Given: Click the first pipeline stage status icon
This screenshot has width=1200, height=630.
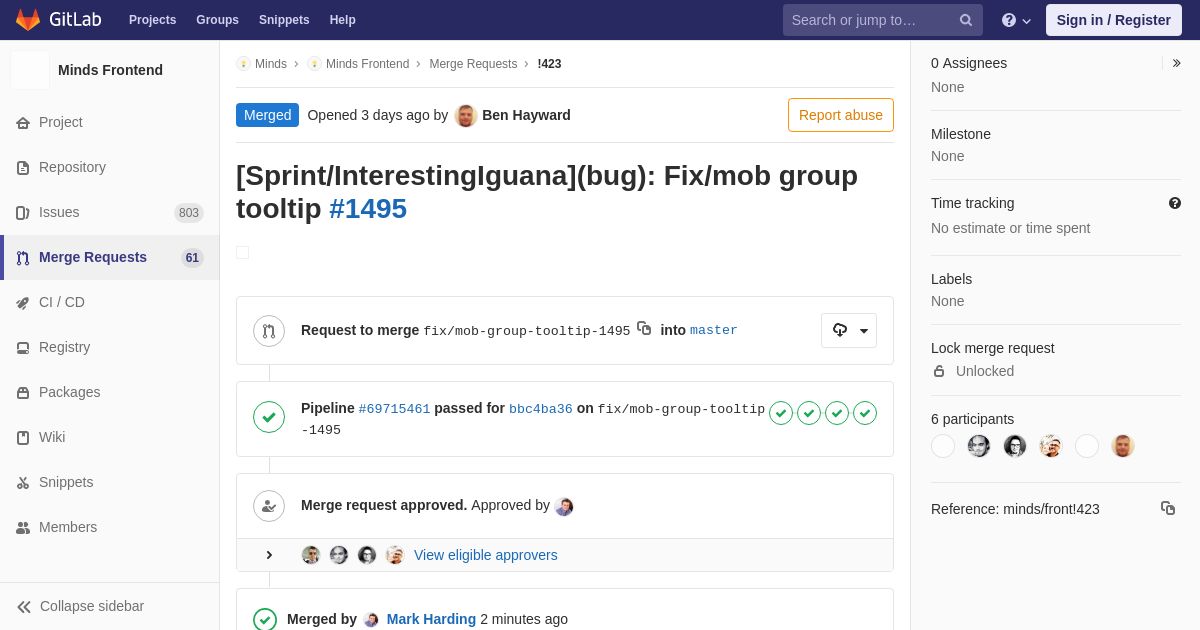Looking at the screenshot, I should pos(781,413).
